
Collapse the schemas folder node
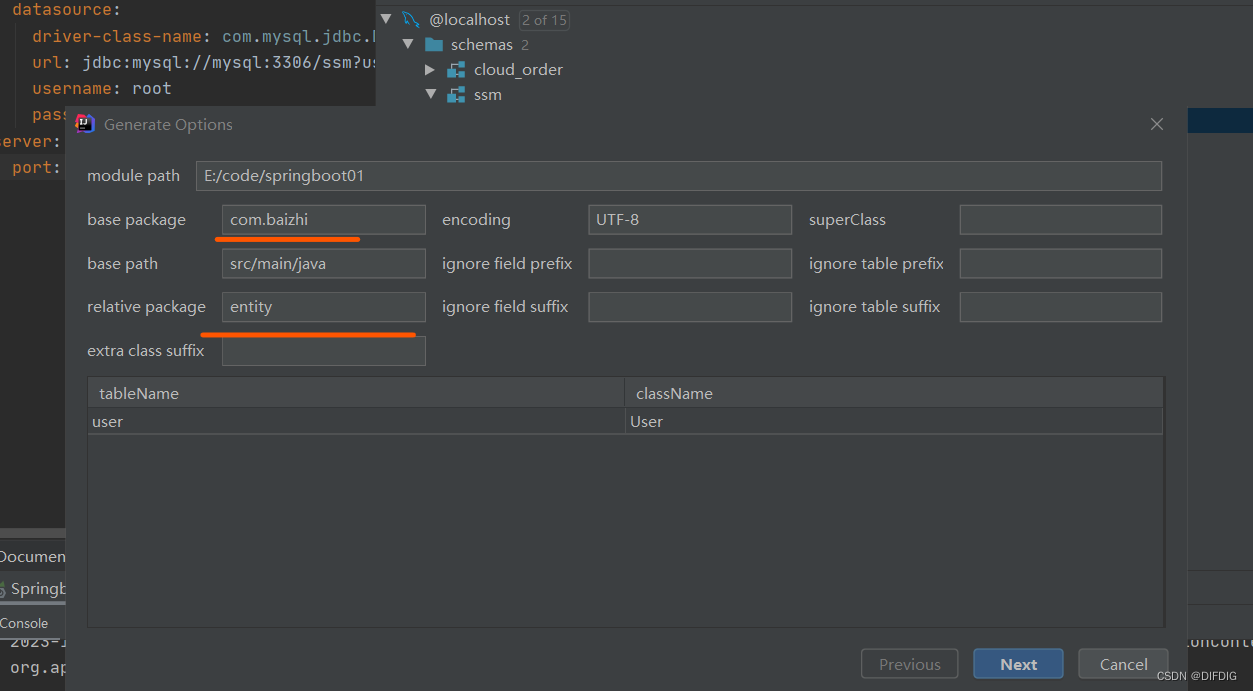[408, 44]
